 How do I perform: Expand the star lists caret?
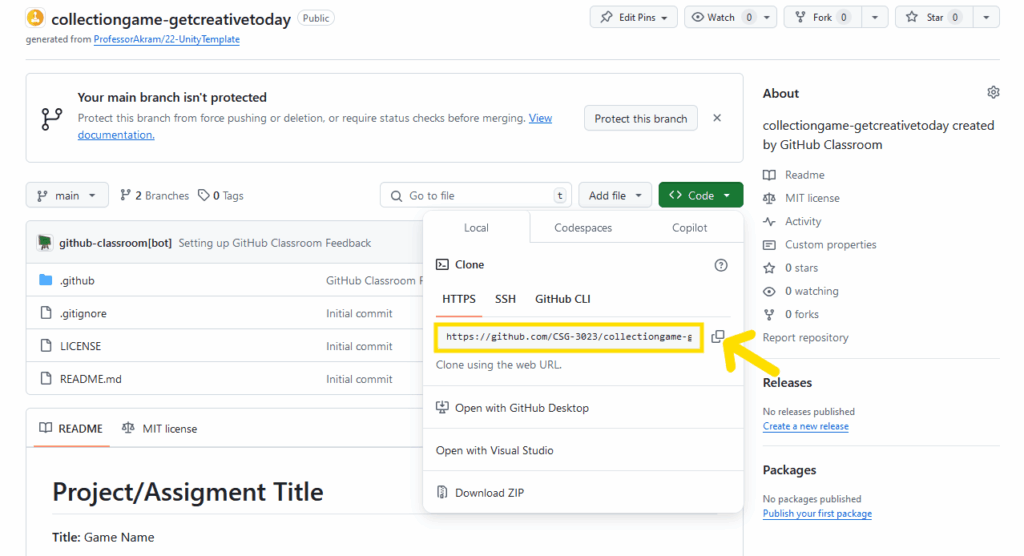coord(986,18)
